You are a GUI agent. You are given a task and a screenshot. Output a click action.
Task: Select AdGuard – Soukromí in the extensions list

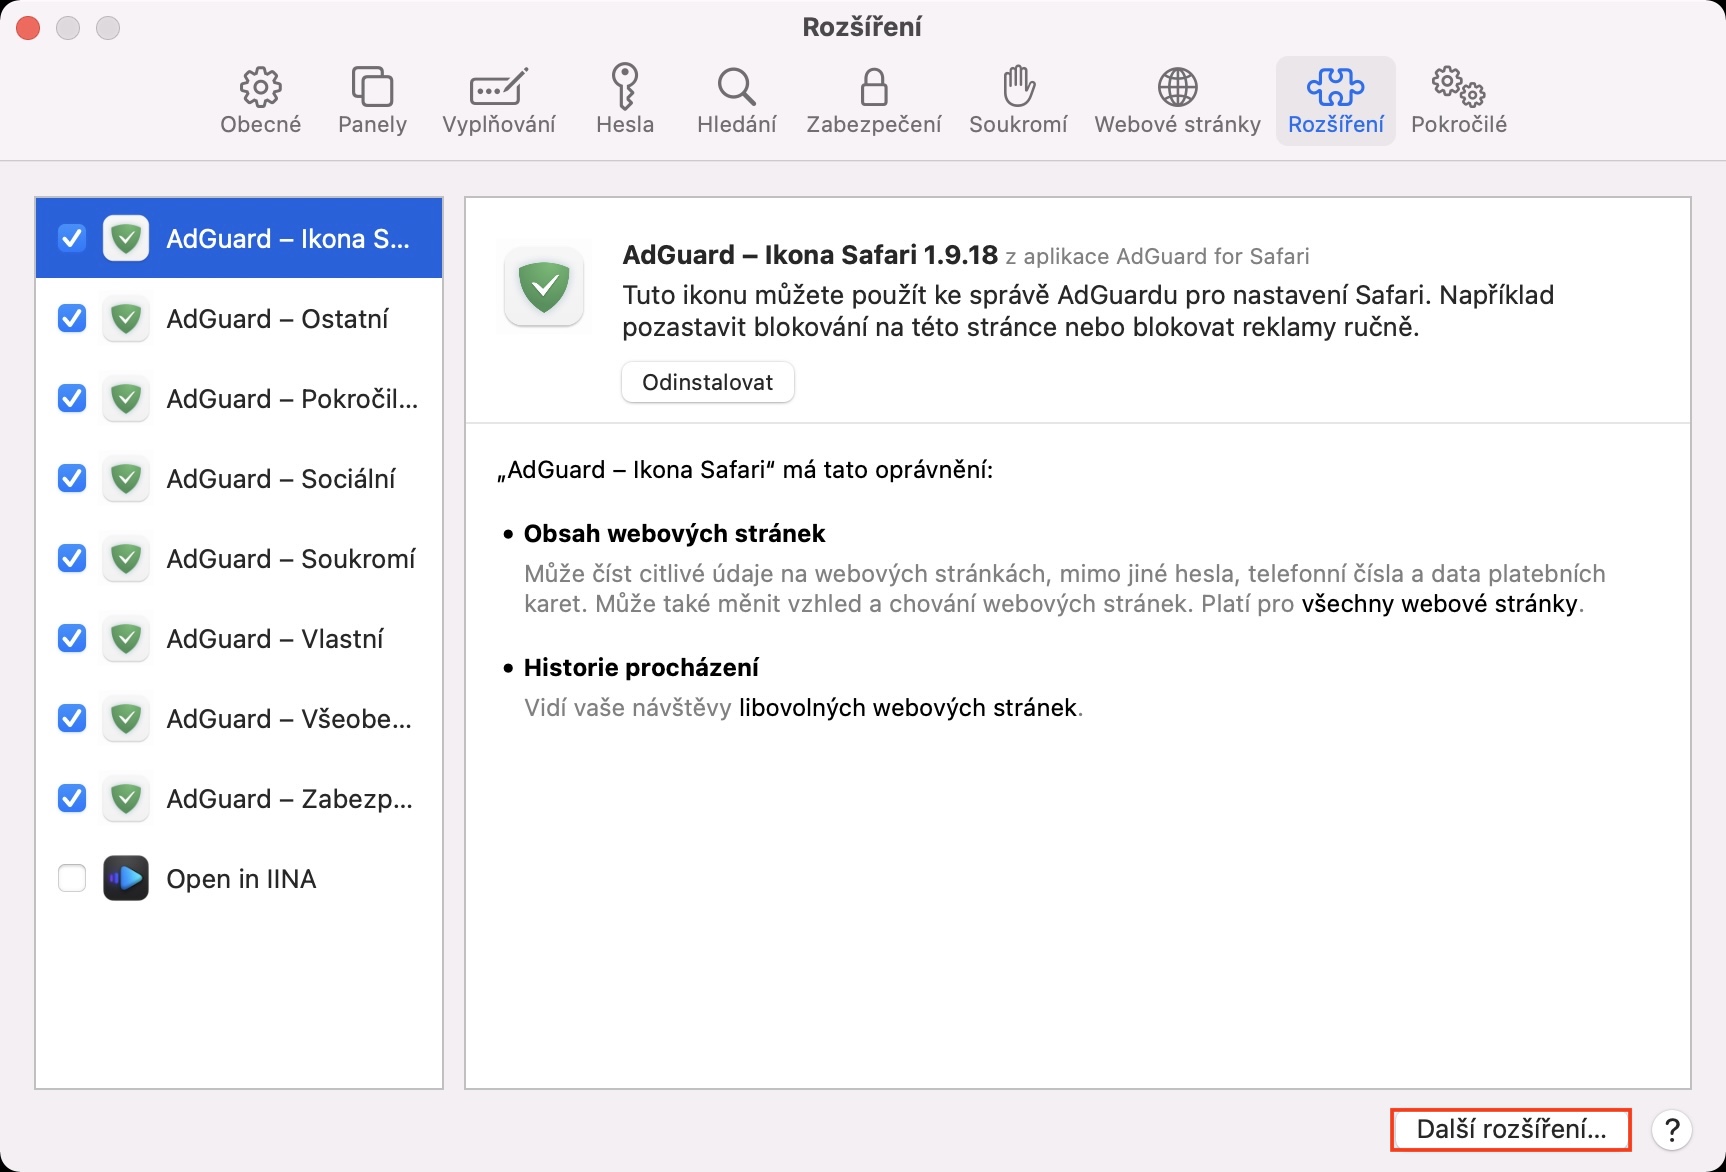pos(290,558)
